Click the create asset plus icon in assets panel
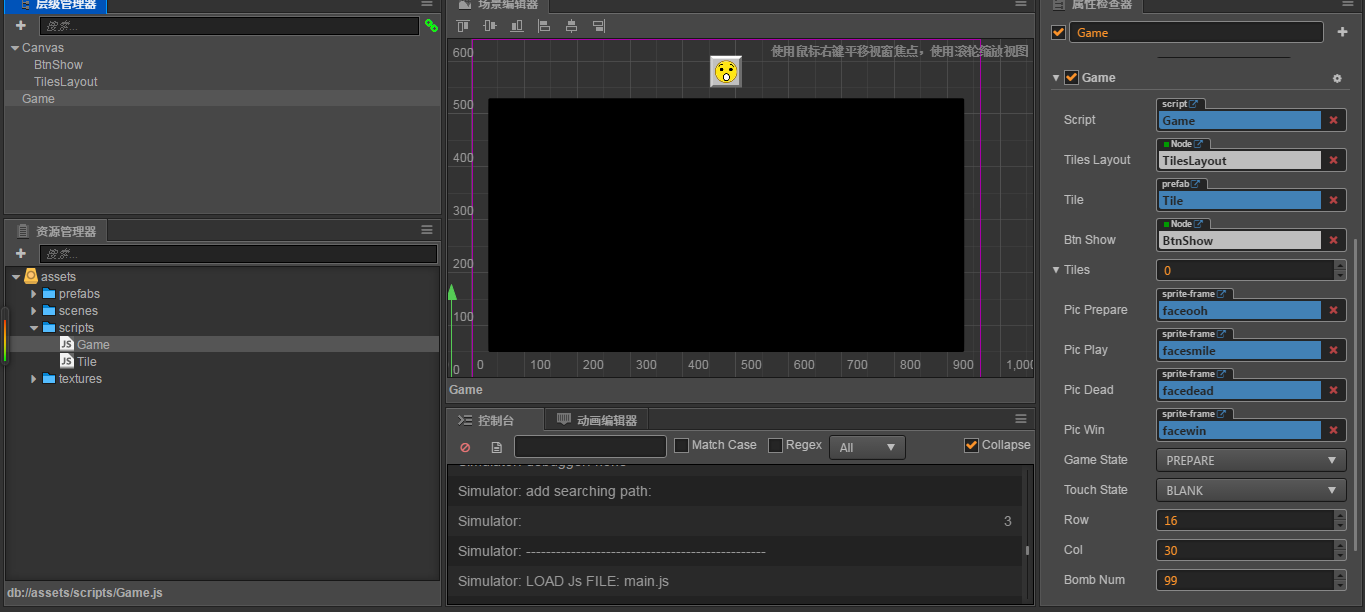Image resolution: width=1365 pixels, height=612 pixels. point(20,254)
